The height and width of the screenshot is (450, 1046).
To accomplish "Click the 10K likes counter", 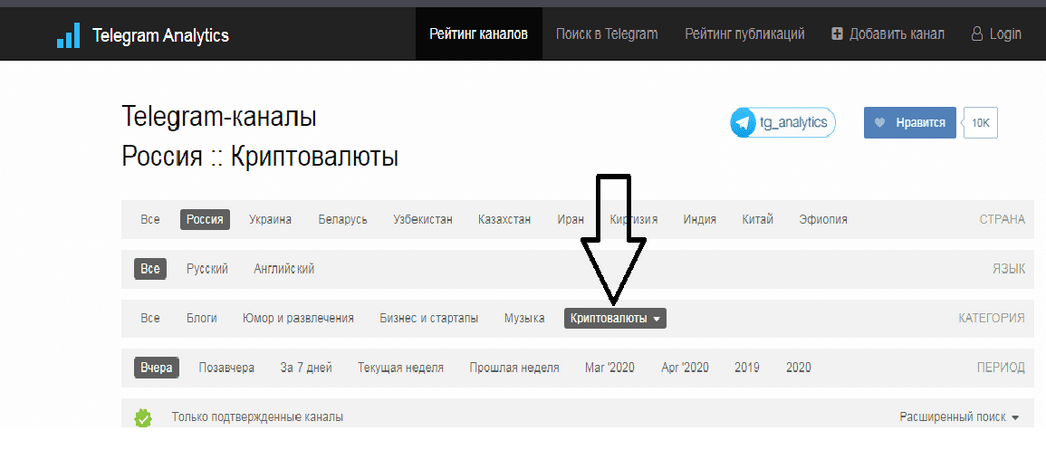I will coord(981,123).
